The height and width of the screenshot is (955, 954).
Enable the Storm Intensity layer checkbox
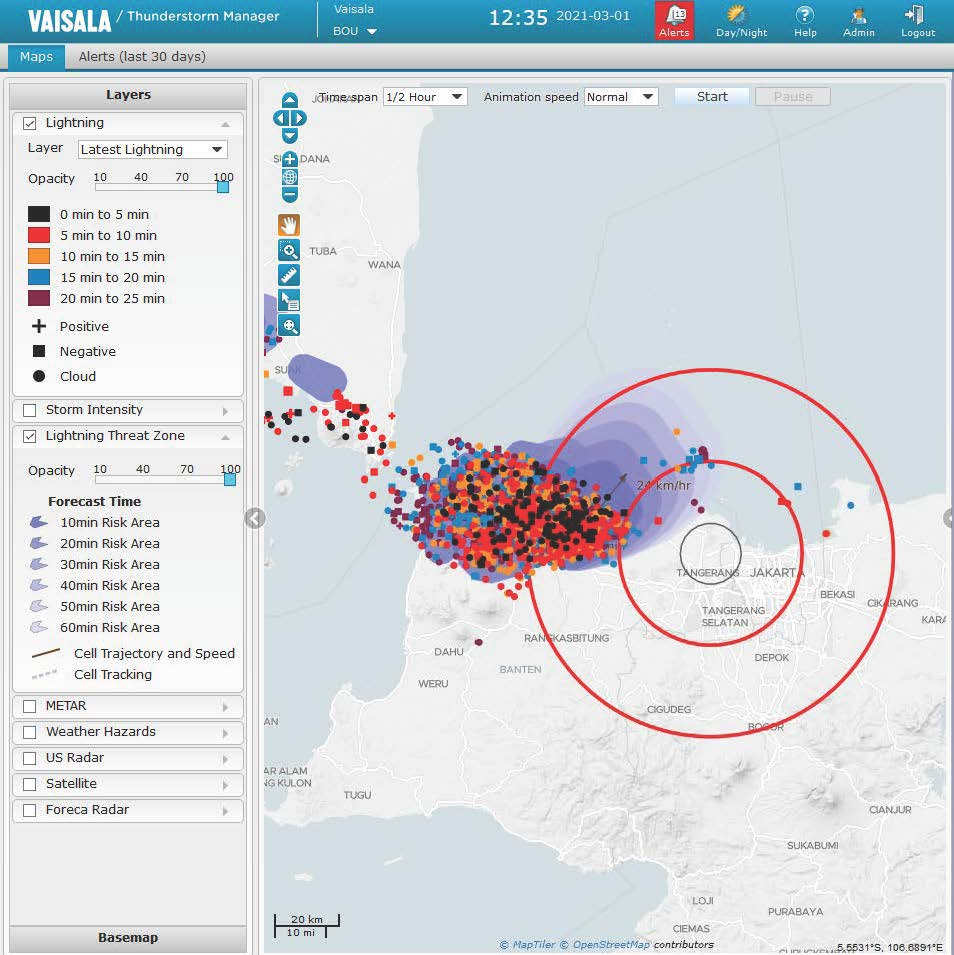tap(30, 410)
